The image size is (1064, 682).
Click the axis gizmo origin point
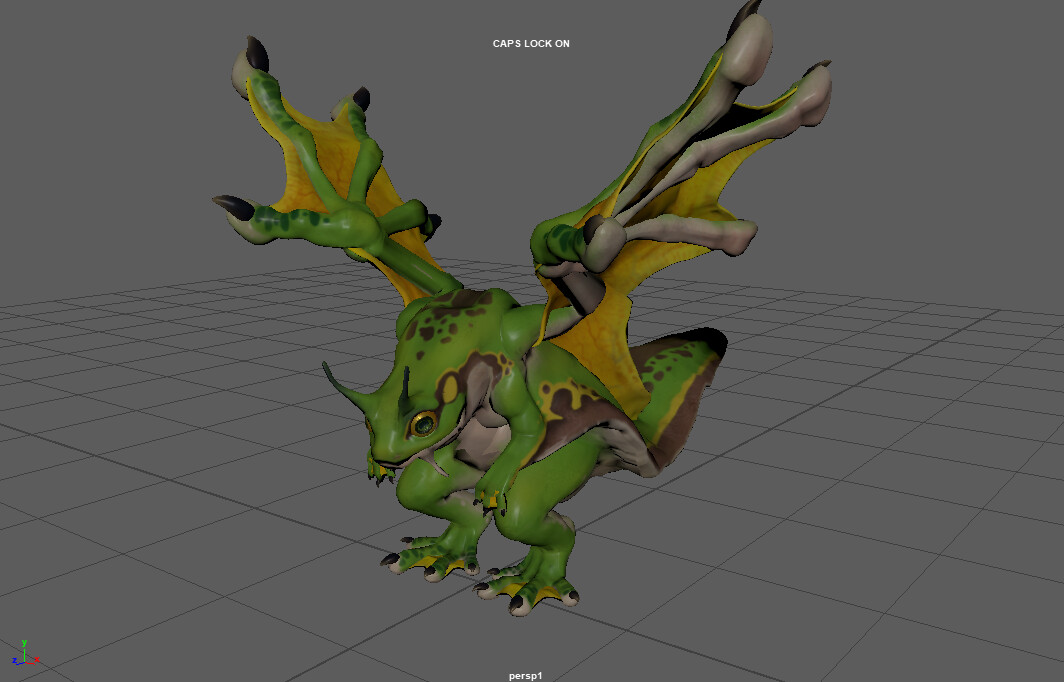pyautogui.click(x=24, y=662)
